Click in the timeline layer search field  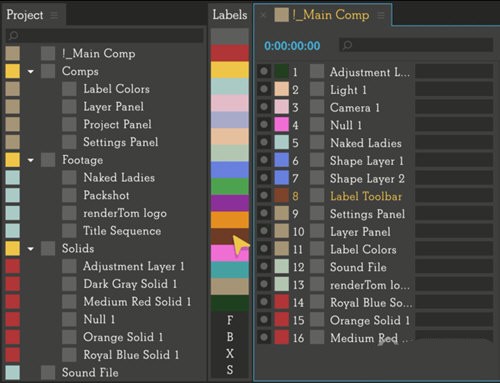pyautogui.click(x=416, y=45)
